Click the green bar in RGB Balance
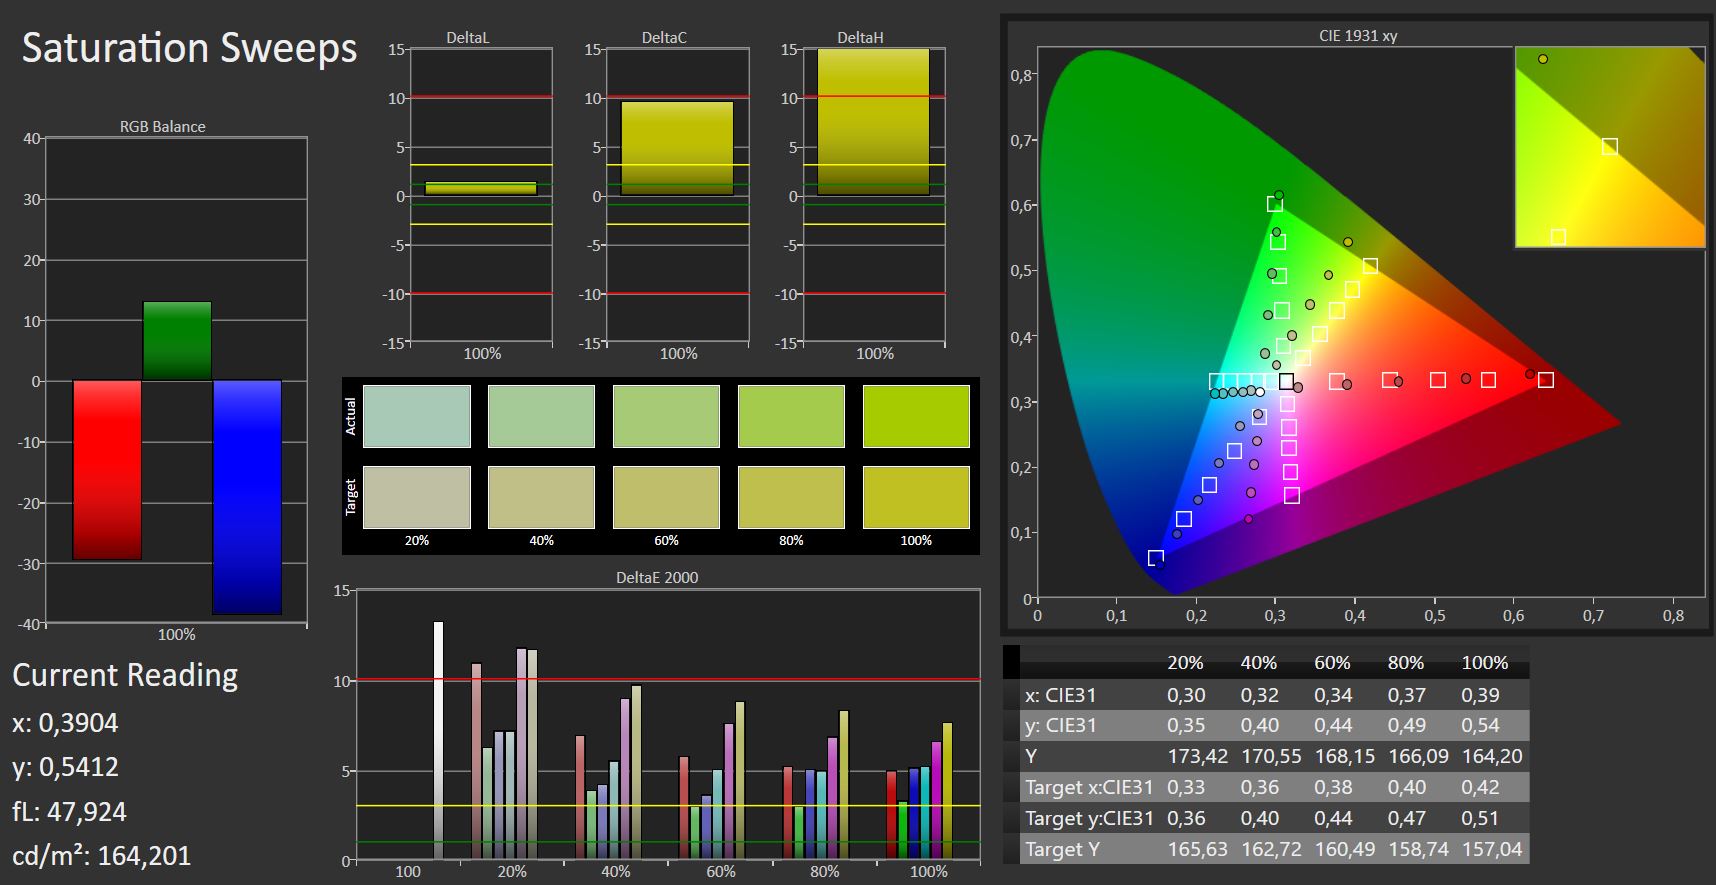 [177, 341]
